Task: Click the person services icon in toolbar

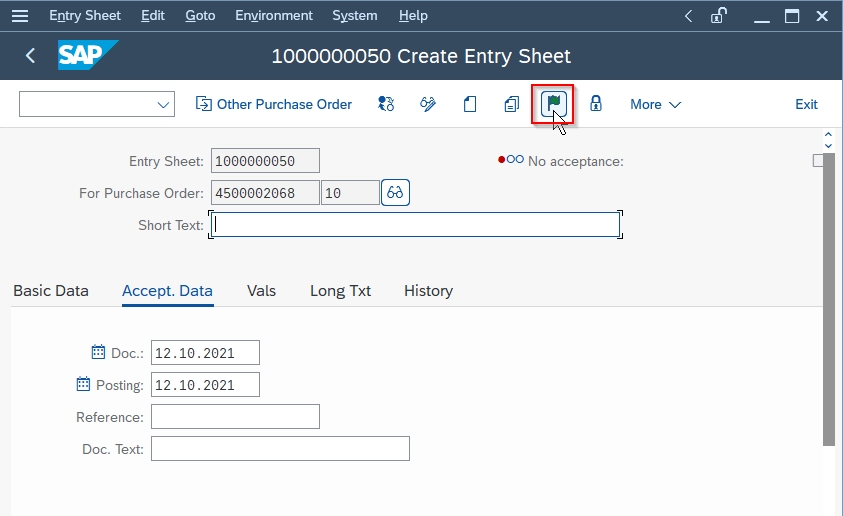Action: (x=385, y=104)
